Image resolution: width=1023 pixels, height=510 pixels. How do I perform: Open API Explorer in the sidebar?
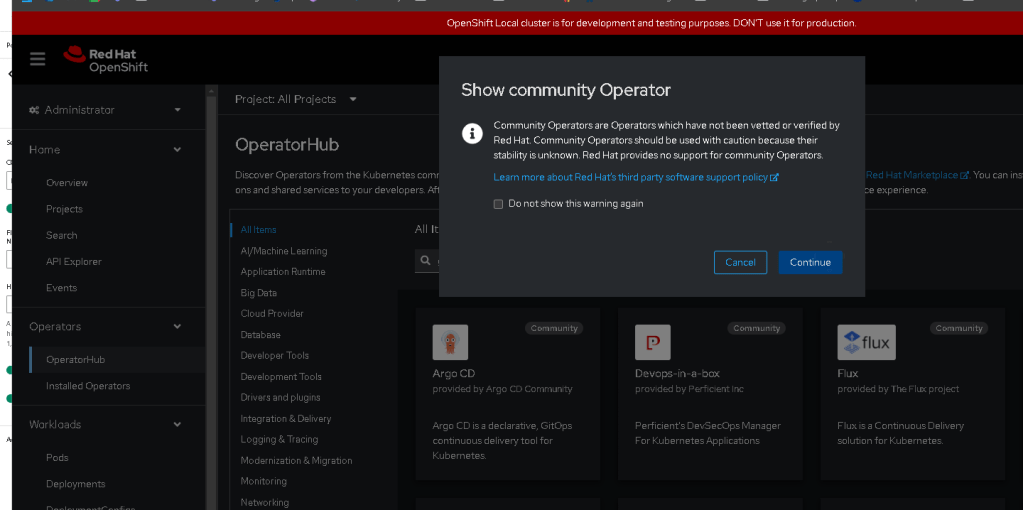[74, 262]
